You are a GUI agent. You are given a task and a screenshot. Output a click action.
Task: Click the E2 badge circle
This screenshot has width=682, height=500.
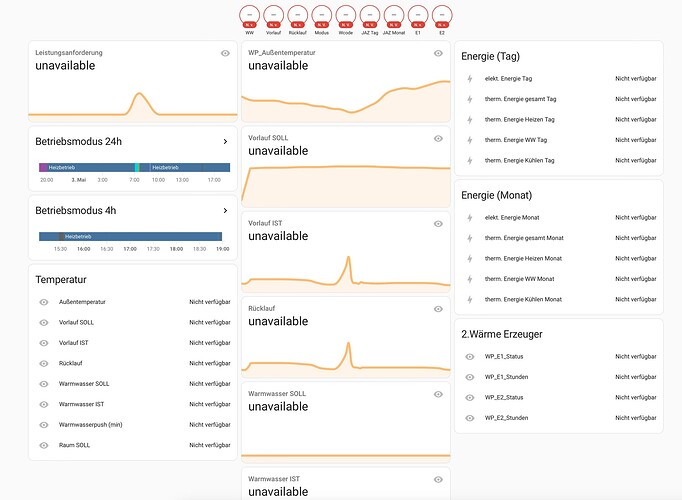(x=441, y=16)
